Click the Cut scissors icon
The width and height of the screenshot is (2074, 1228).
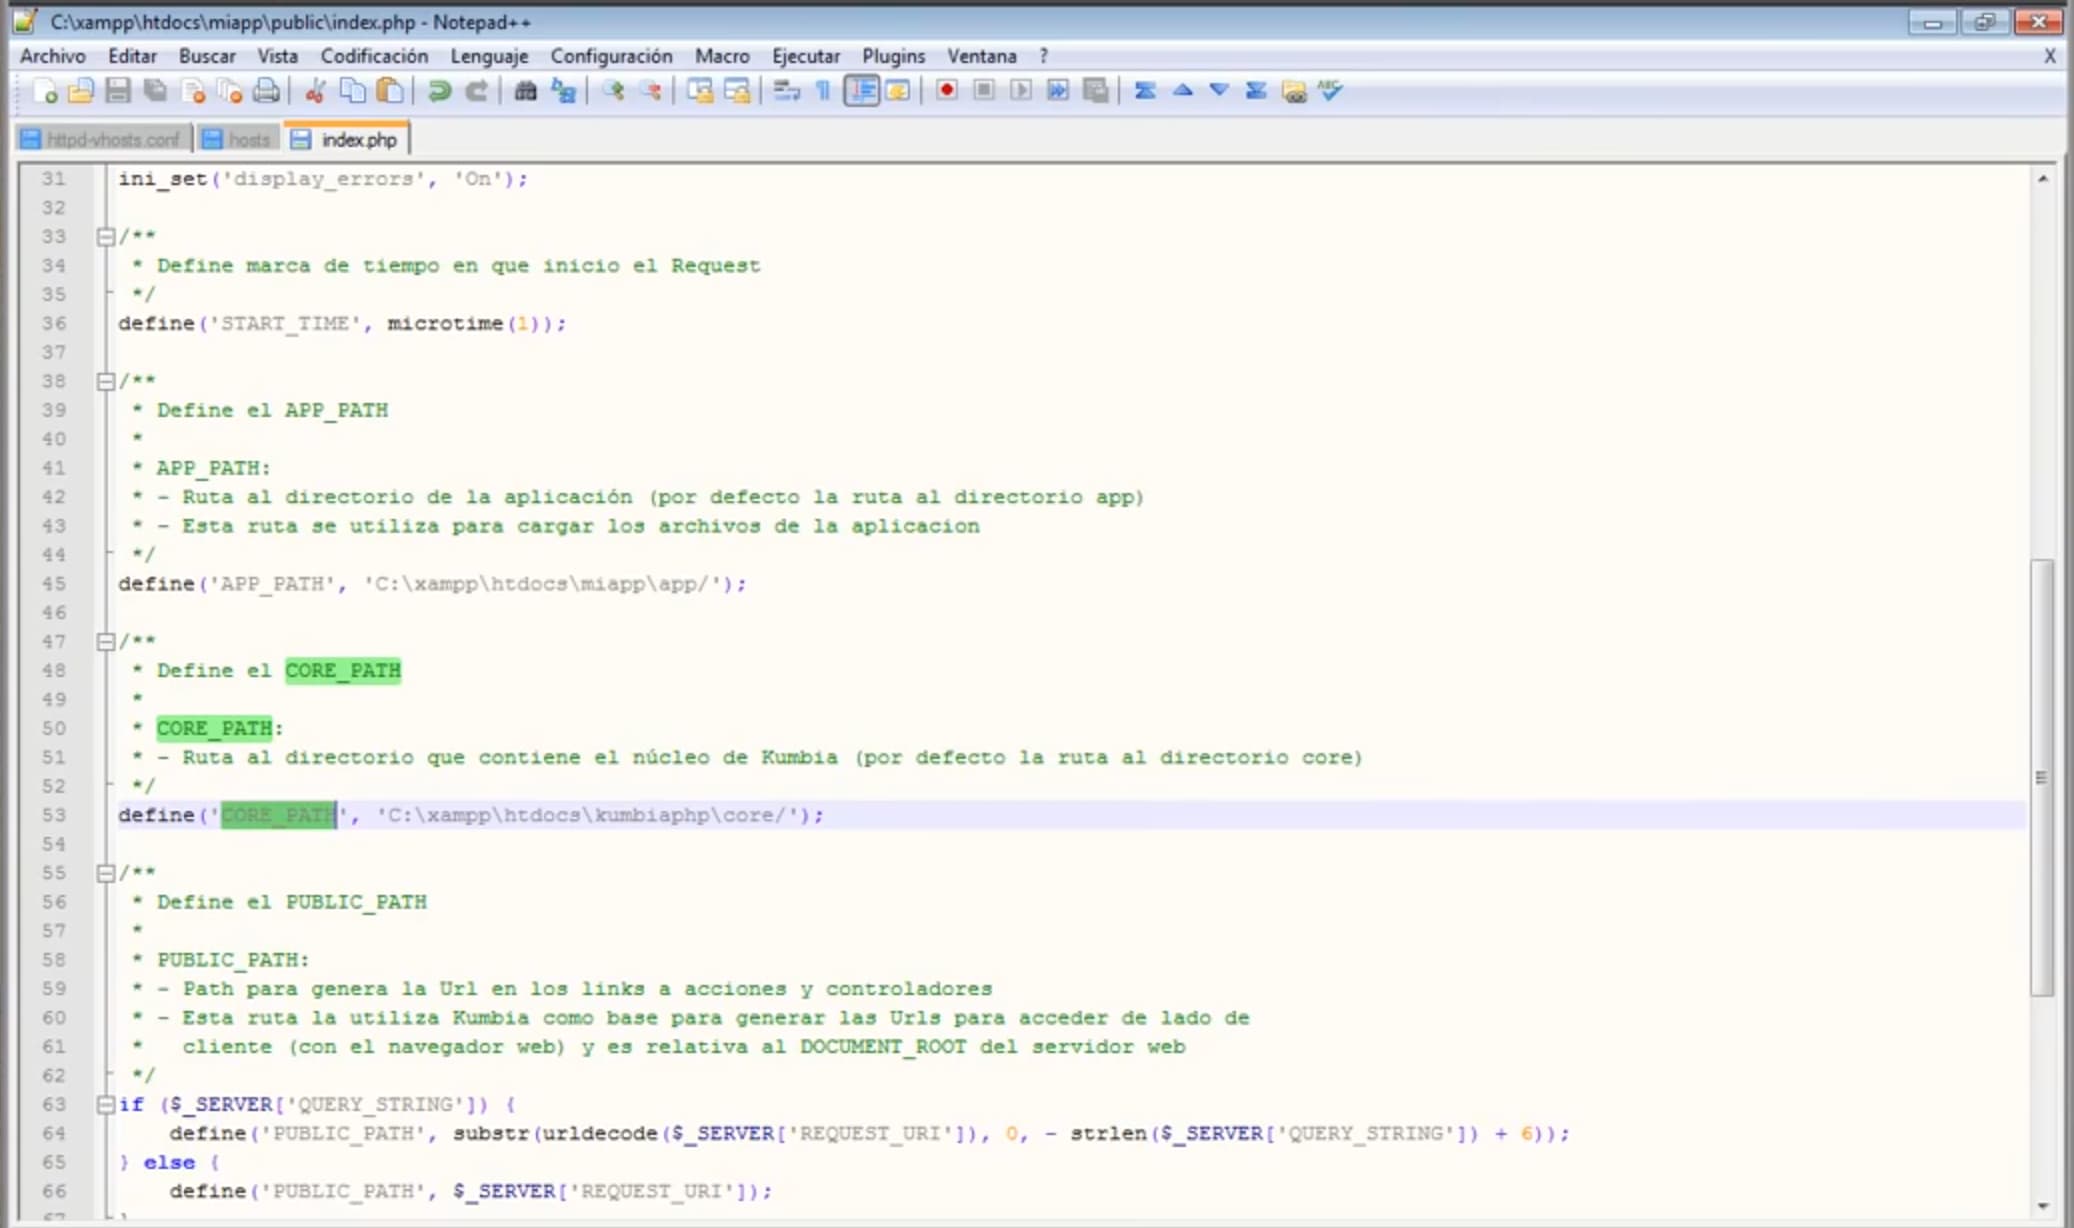click(x=315, y=92)
